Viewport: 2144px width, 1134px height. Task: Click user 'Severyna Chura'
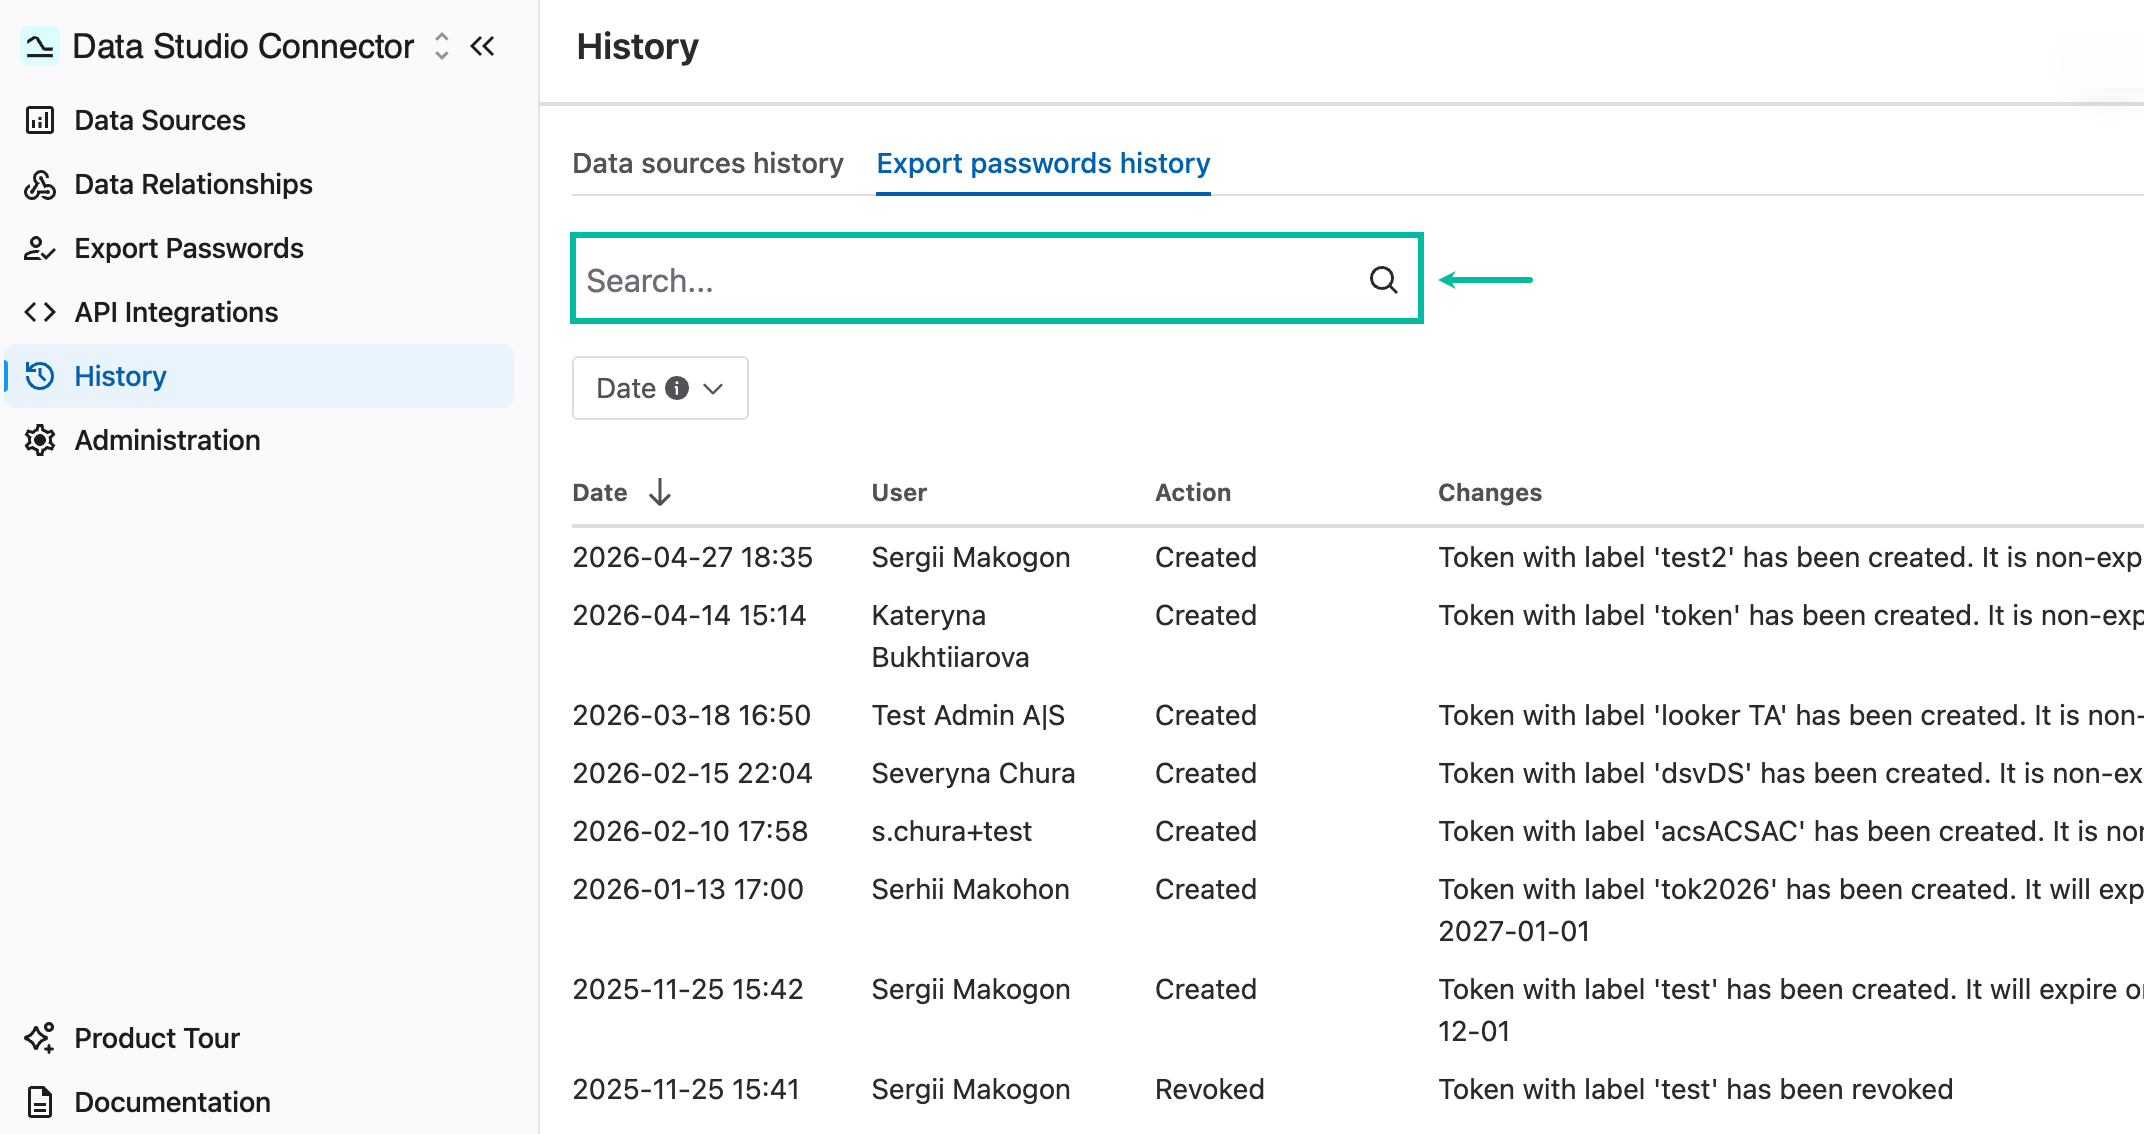(973, 773)
